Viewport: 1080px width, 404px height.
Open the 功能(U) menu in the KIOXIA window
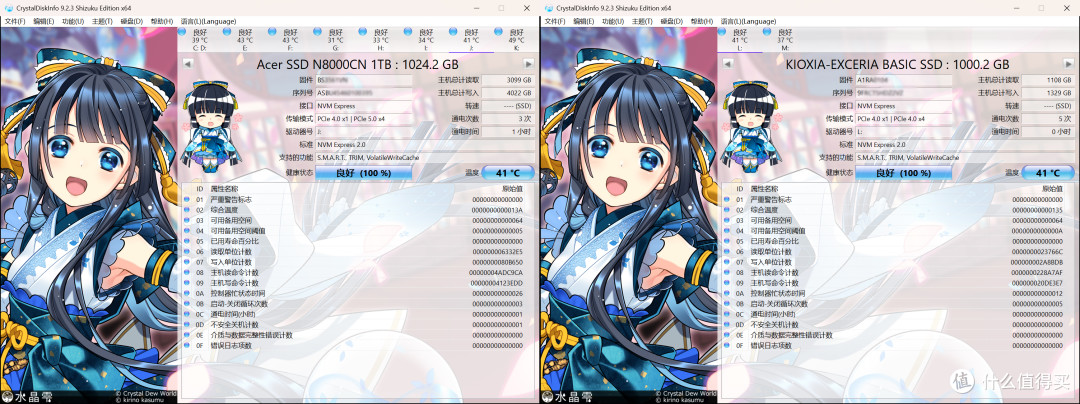click(613, 21)
